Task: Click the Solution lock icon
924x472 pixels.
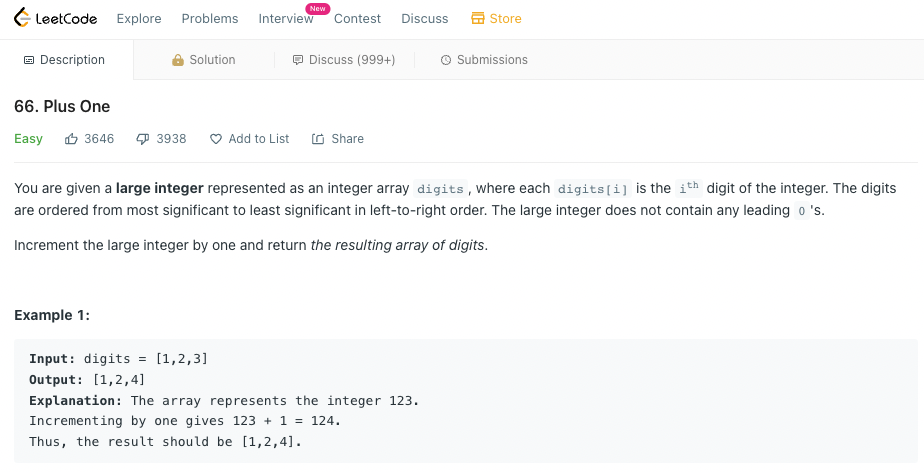Action: 177,60
